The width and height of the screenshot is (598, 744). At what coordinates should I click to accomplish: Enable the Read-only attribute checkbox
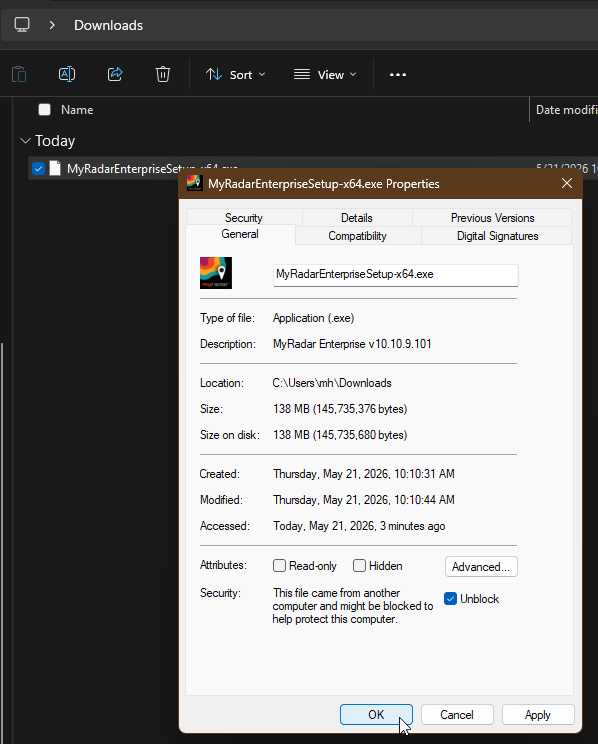click(279, 566)
